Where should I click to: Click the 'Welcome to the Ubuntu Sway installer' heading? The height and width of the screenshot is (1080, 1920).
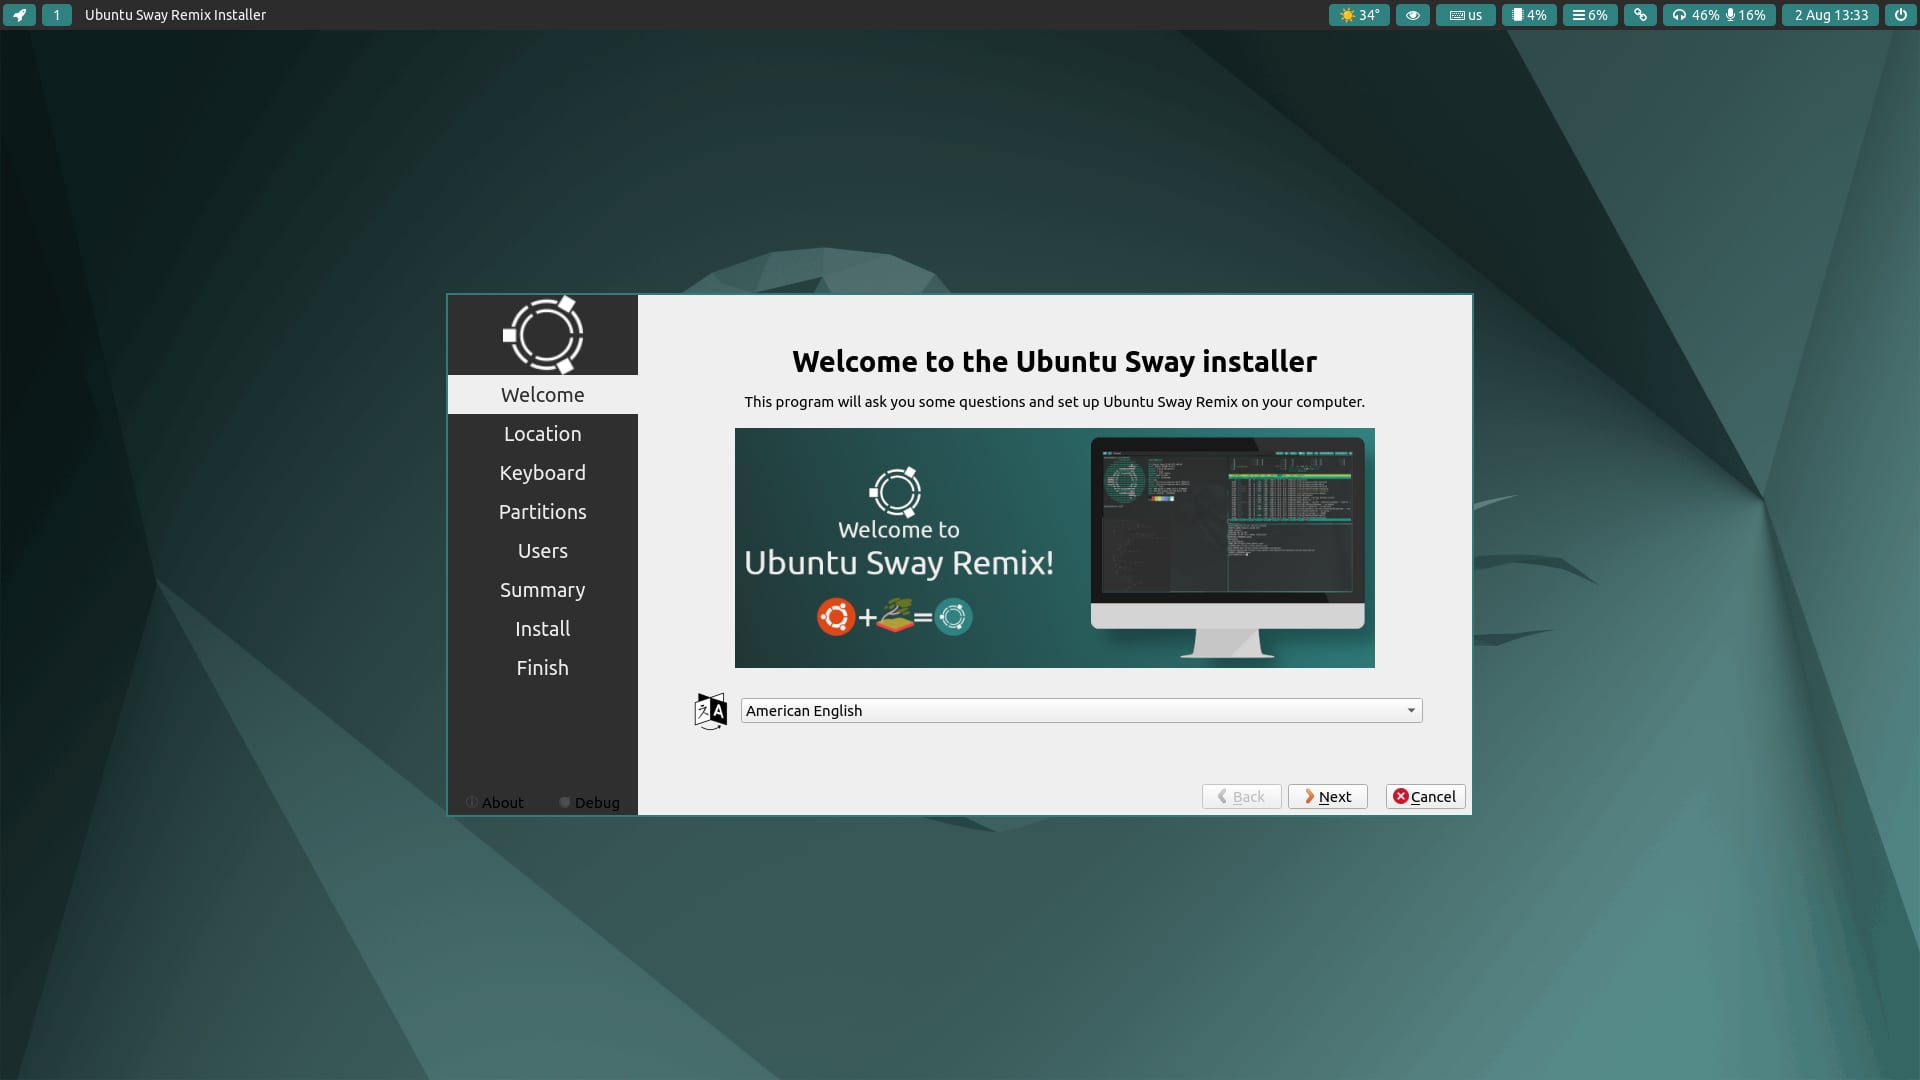click(x=1054, y=361)
